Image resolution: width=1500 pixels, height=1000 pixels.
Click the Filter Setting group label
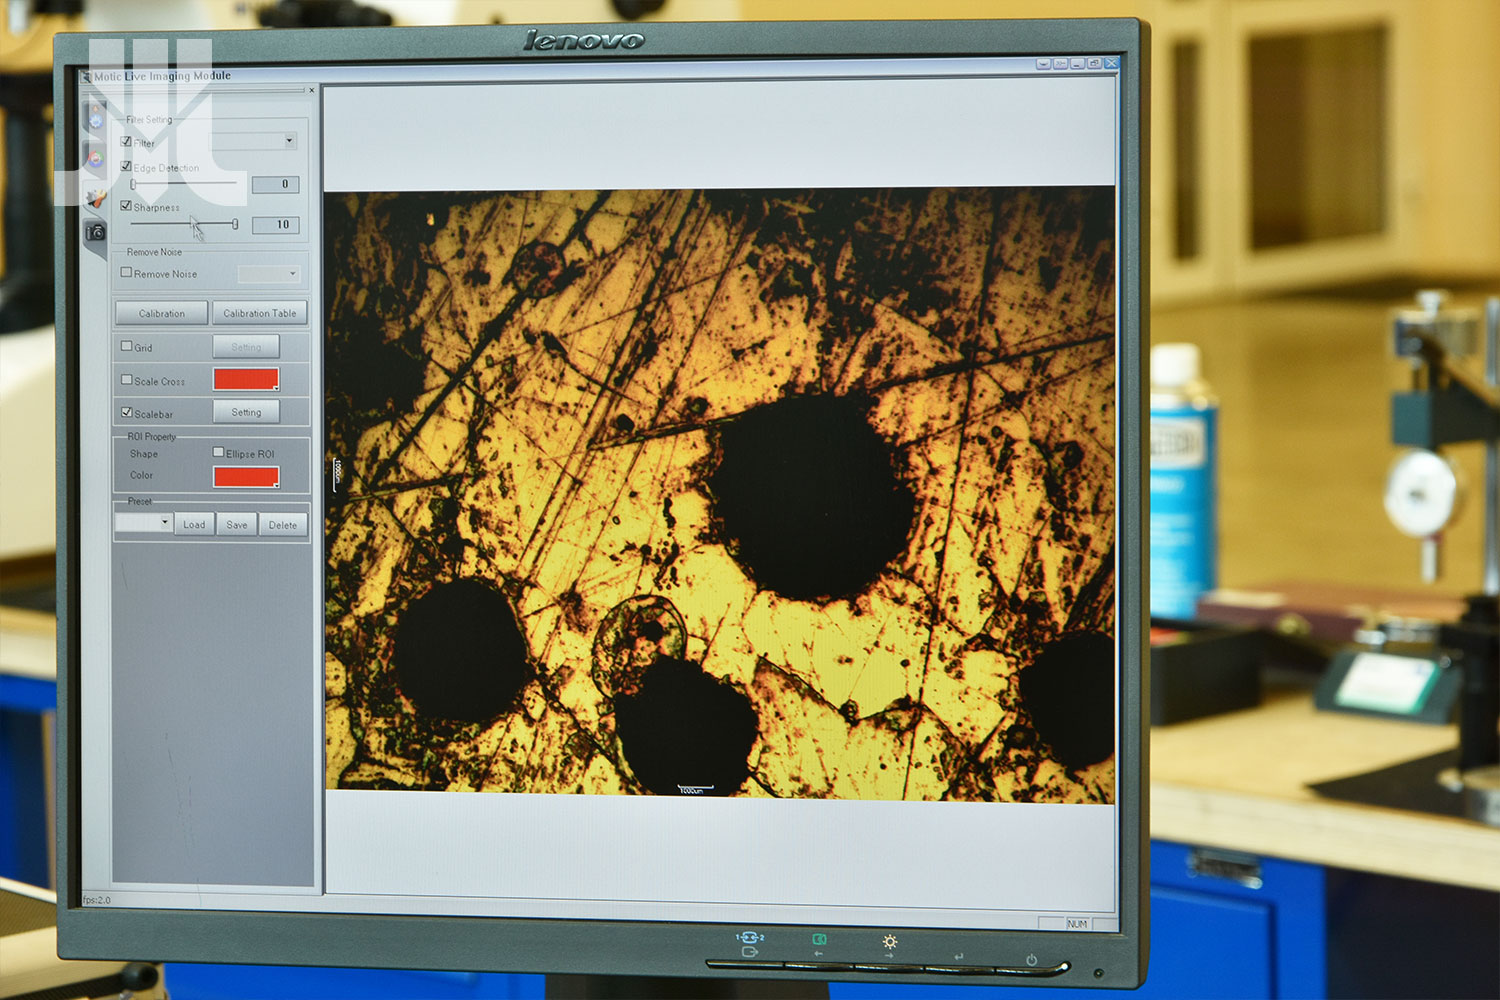pos(149,120)
